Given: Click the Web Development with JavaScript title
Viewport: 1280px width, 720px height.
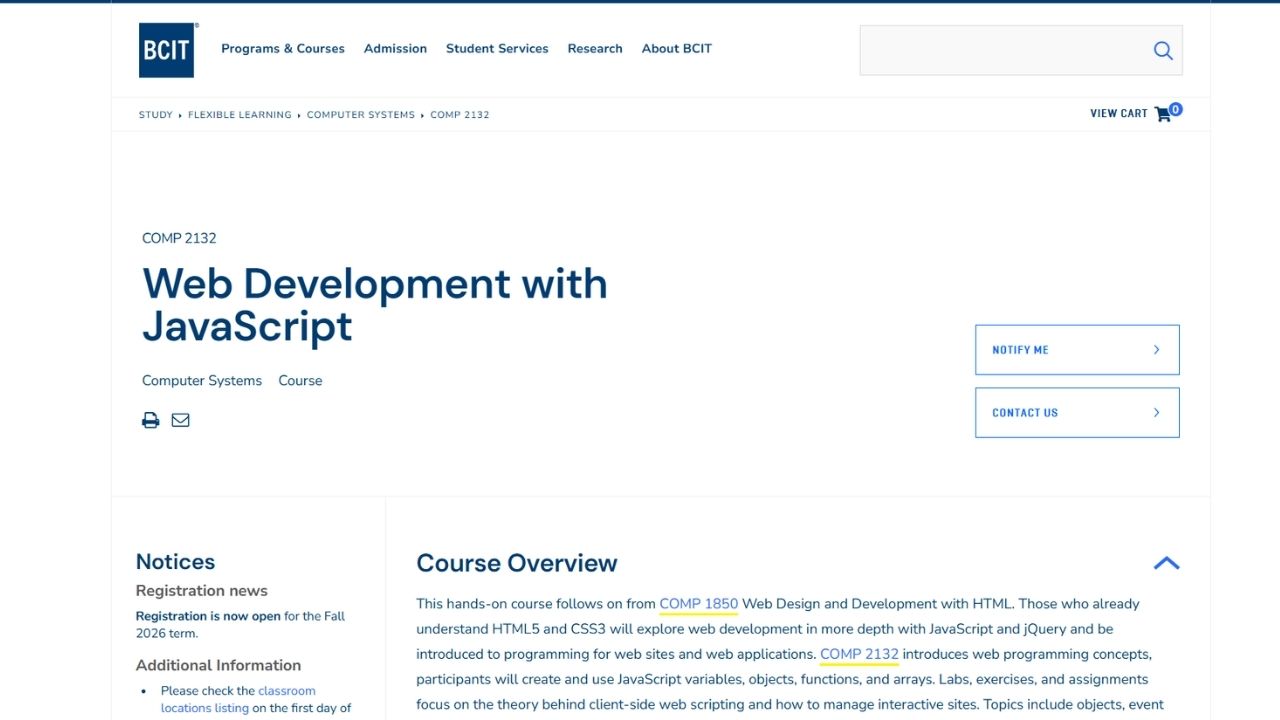Looking at the screenshot, I should [x=375, y=305].
